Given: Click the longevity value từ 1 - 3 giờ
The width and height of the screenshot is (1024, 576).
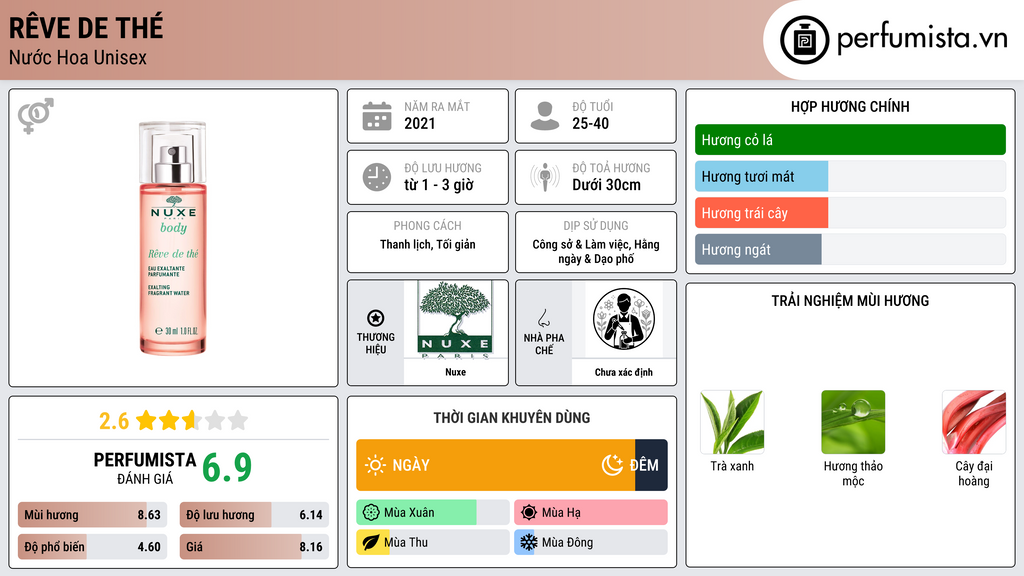Looking at the screenshot, I should (439, 185).
